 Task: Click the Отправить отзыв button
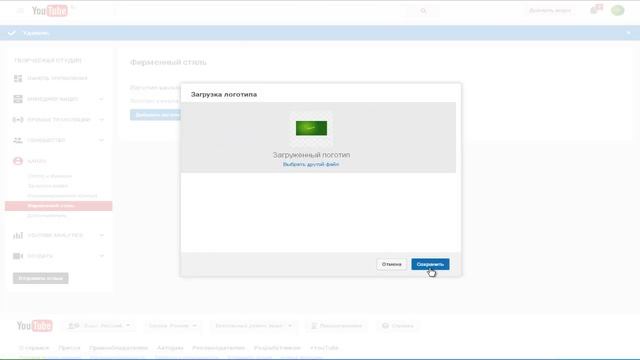[x=40, y=278]
